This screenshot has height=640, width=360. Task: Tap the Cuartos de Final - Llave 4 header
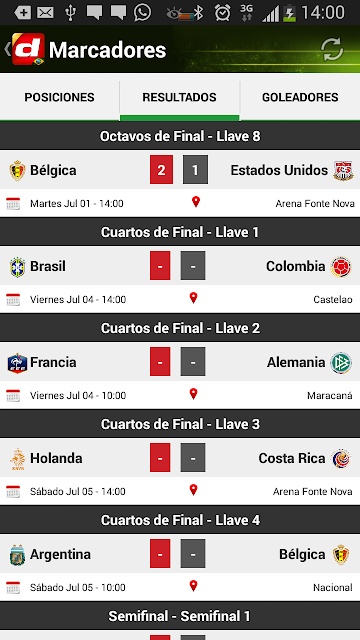tap(180, 520)
